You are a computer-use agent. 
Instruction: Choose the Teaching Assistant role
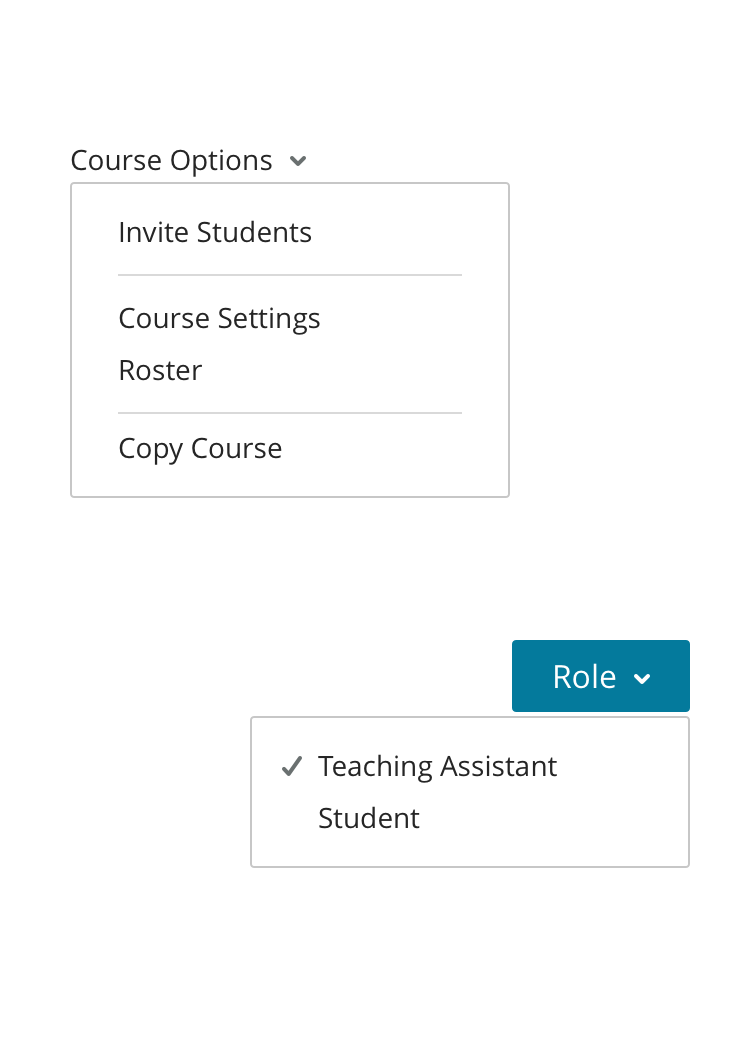[437, 767]
